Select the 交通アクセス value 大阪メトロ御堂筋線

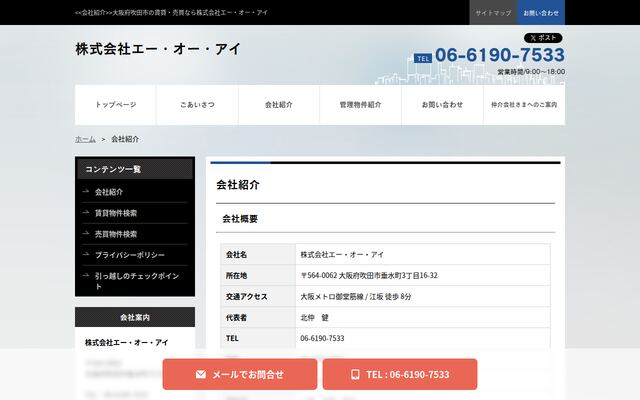point(356,297)
